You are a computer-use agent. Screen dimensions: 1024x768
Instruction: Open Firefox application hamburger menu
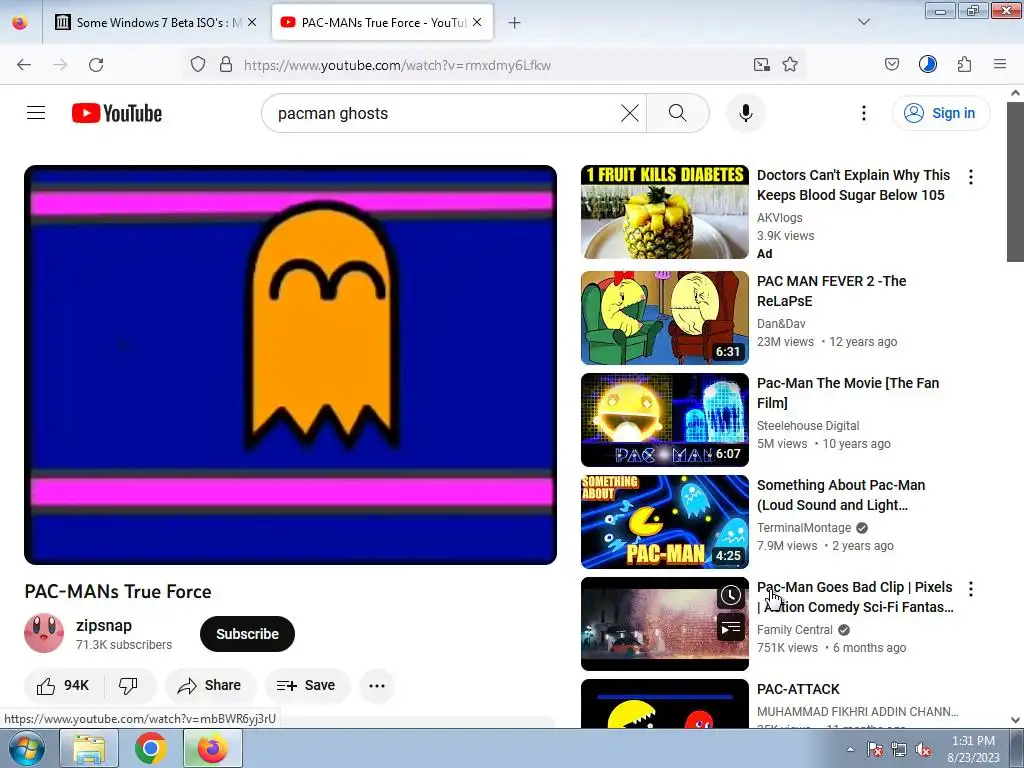(1000, 65)
